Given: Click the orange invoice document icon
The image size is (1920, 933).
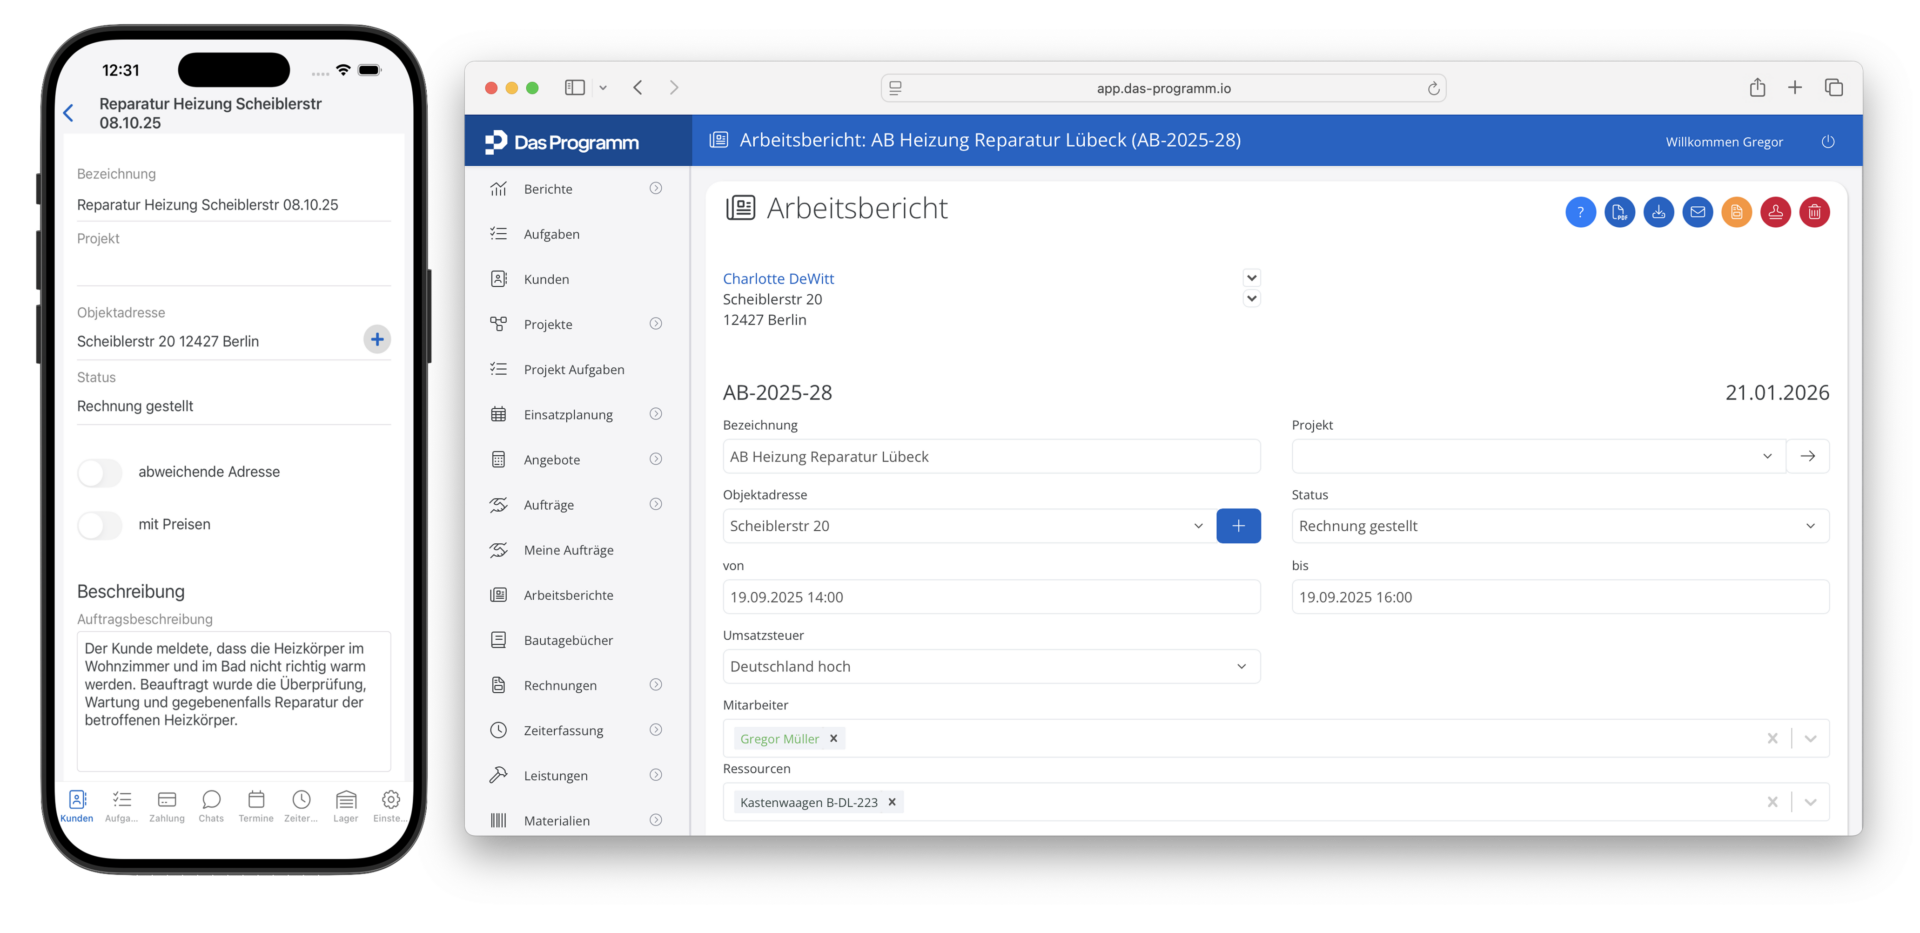Looking at the screenshot, I should [x=1736, y=212].
